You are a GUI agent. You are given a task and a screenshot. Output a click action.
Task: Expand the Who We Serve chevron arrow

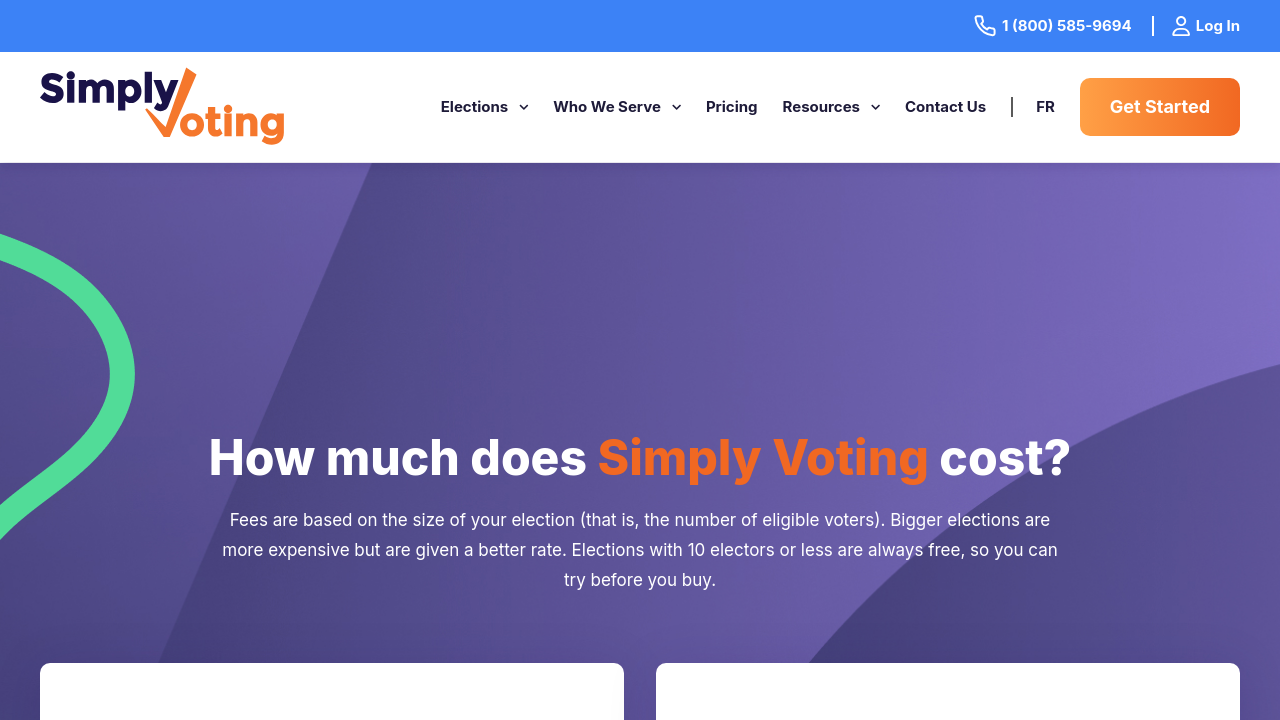pyautogui.click(x=677, y=107)
